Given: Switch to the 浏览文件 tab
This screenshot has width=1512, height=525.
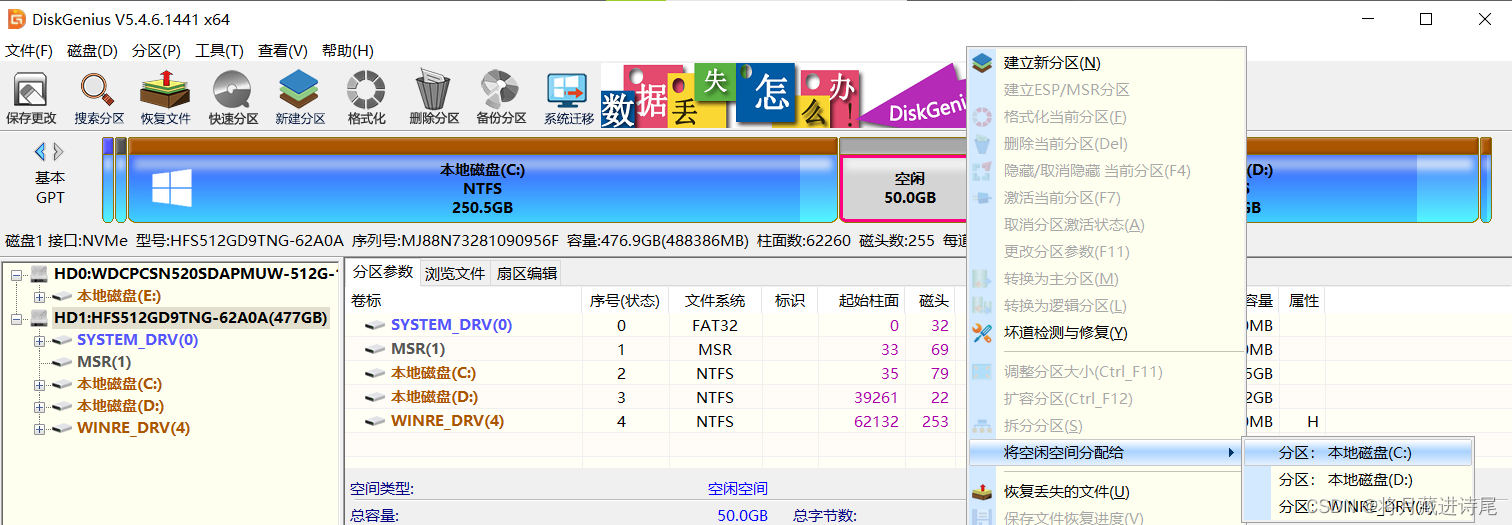Looking at the screenshot, I should coord(455,273).
